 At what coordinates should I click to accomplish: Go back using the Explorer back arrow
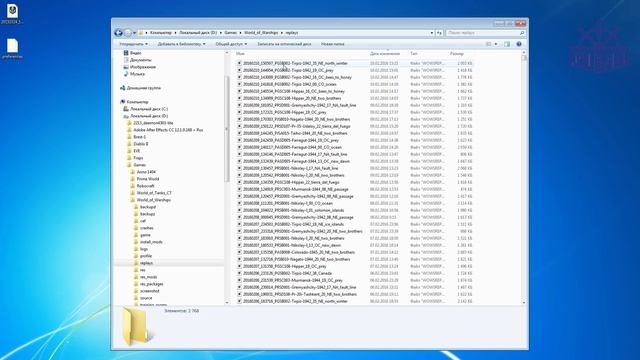[118, 33]
